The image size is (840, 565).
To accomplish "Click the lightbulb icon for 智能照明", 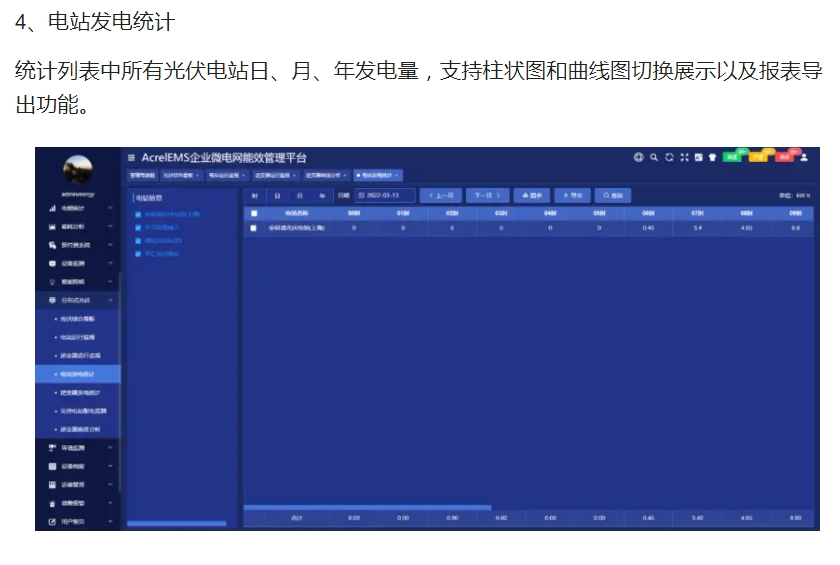I will click(52, 282).
